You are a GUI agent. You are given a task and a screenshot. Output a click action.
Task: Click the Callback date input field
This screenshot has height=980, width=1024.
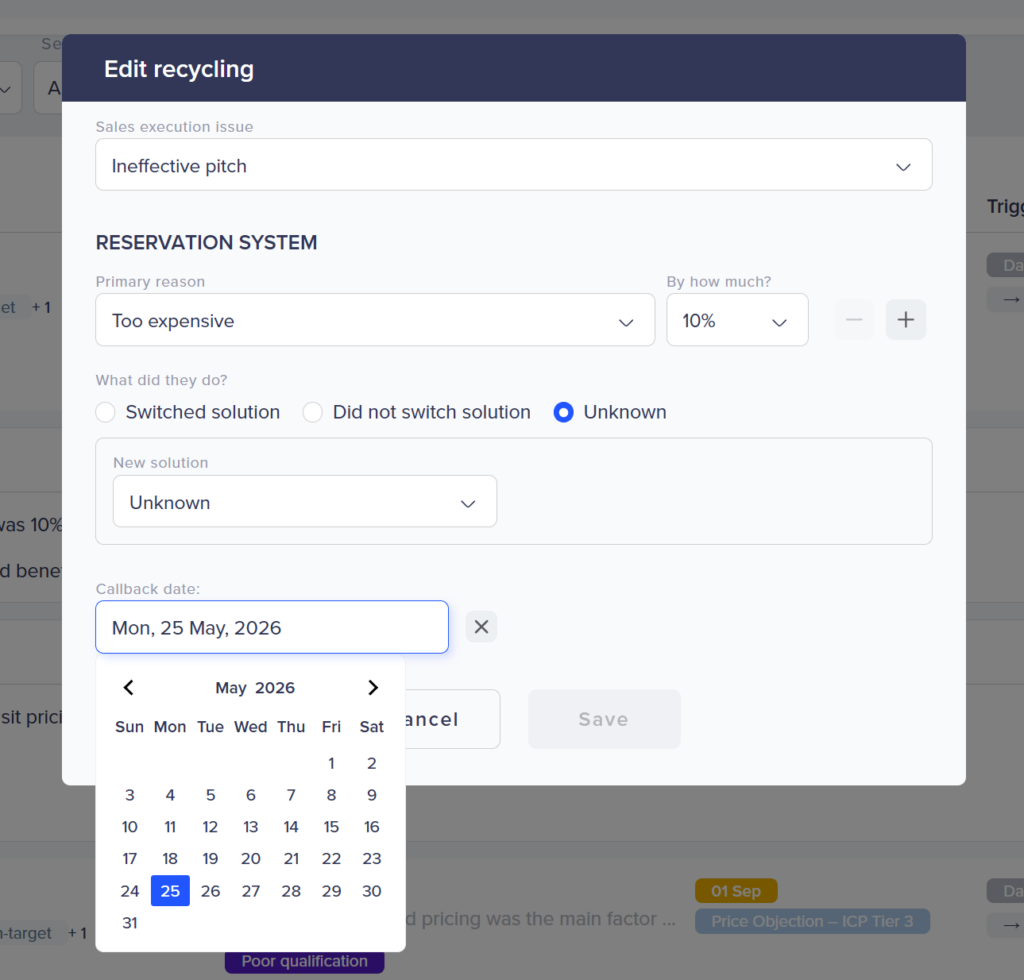pos(271,627)
